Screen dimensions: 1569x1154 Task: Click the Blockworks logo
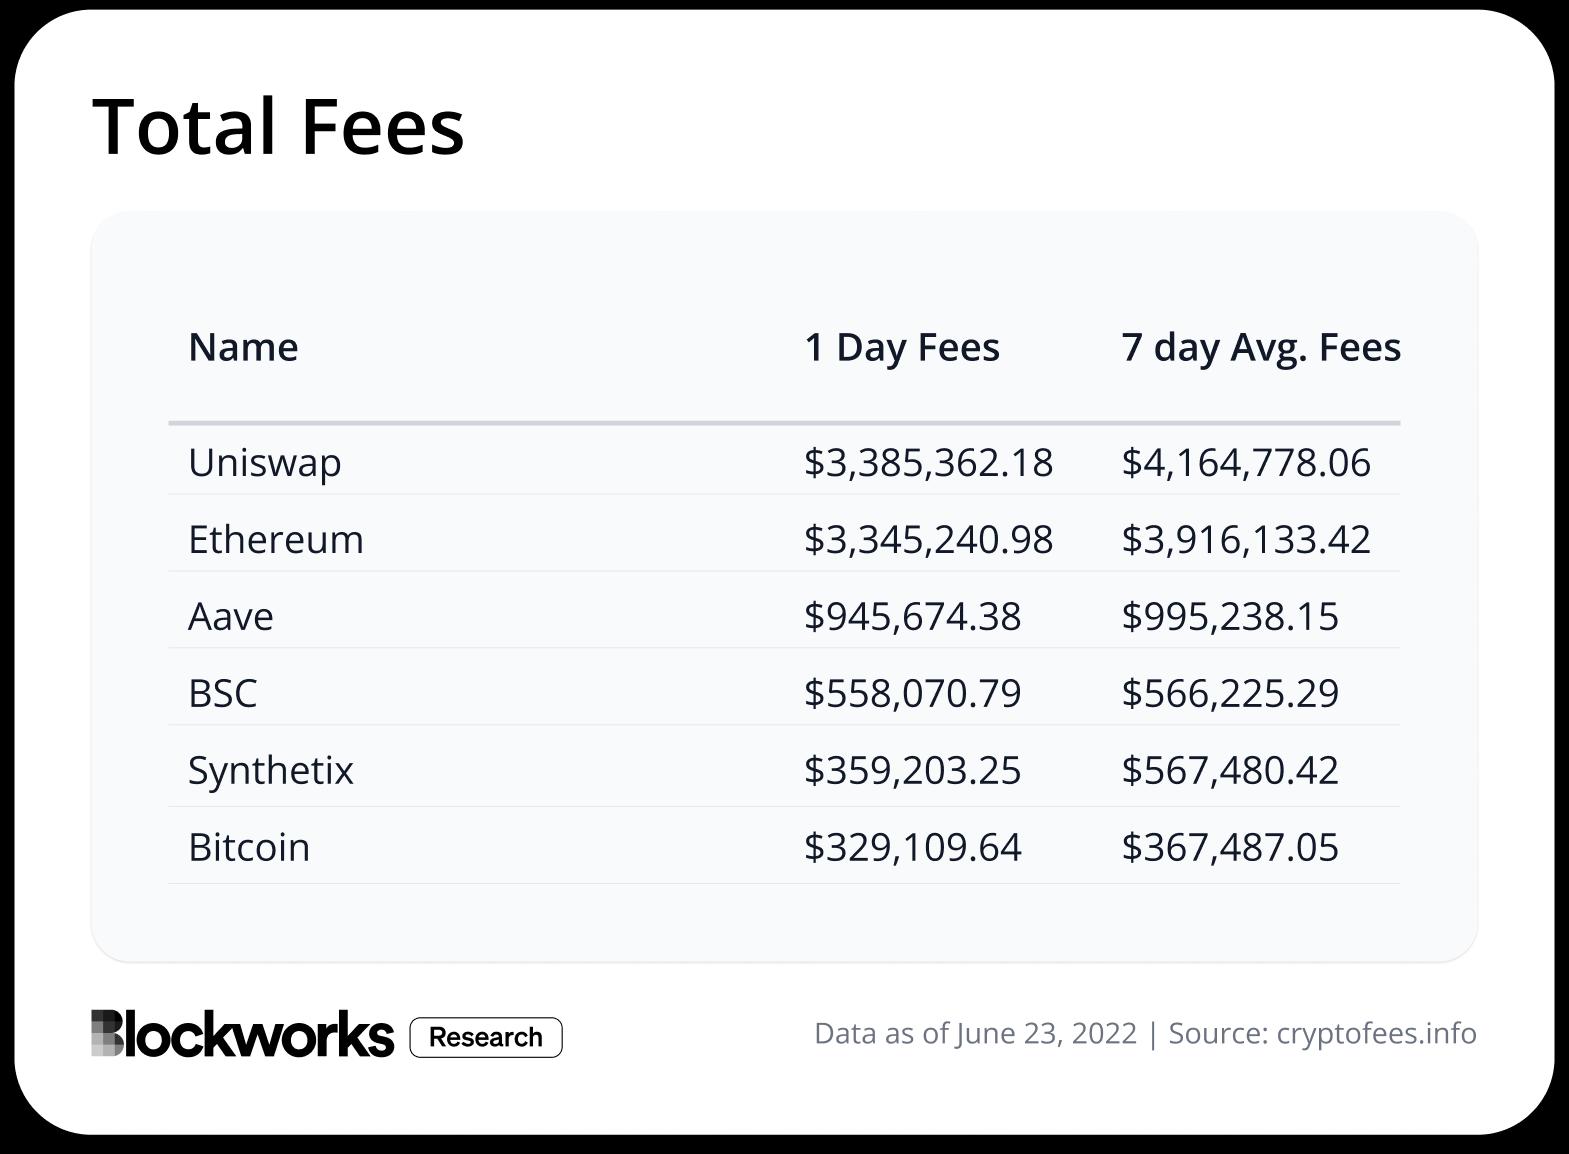242,1034
